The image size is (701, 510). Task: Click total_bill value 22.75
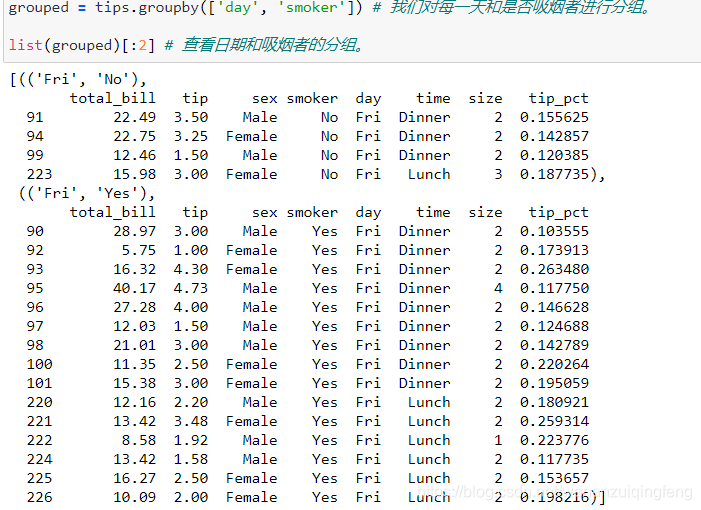[x=135, y=136]
